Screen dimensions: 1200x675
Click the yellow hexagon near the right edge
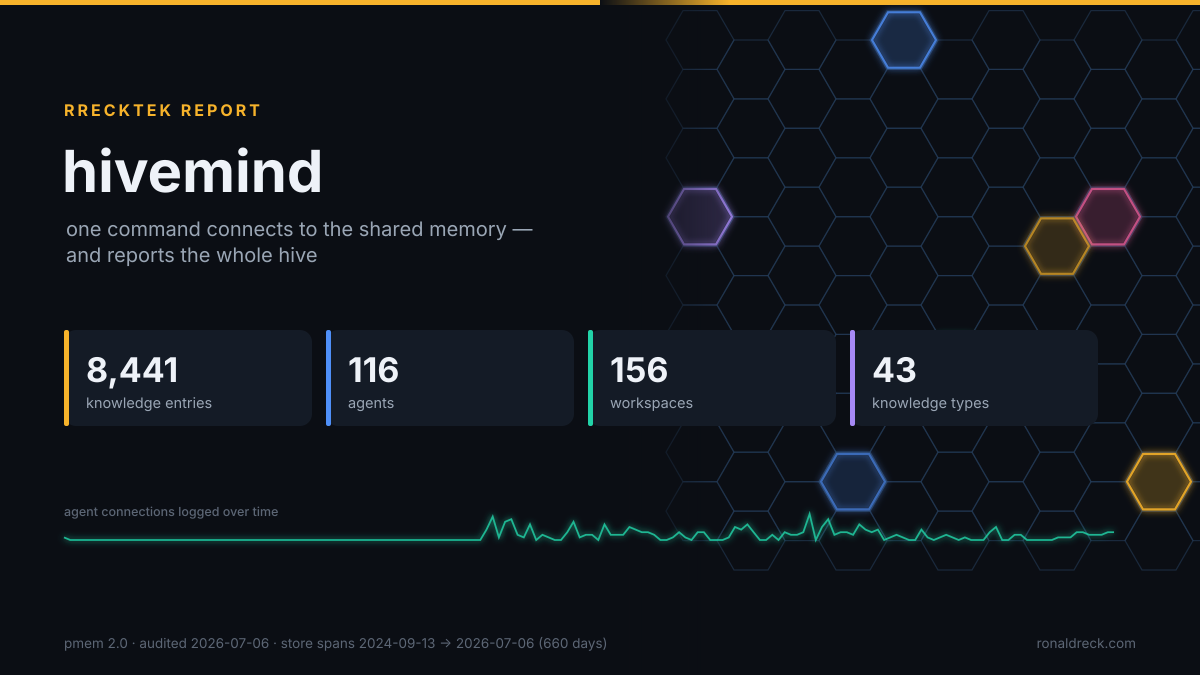pos(1159,481)
